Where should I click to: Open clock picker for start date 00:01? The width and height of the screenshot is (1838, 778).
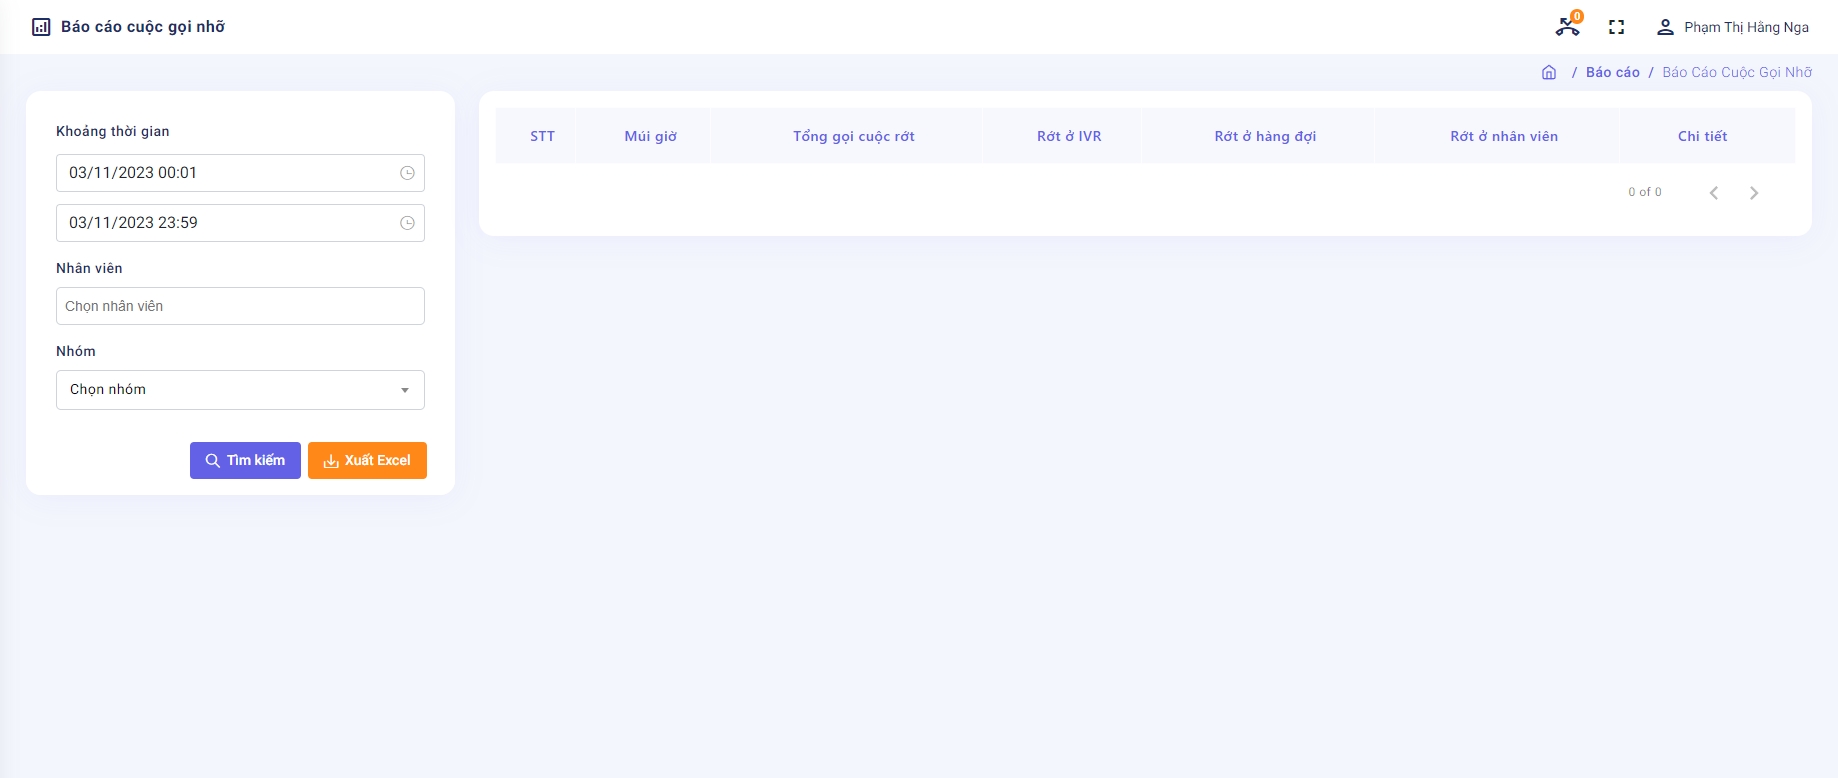407,173
